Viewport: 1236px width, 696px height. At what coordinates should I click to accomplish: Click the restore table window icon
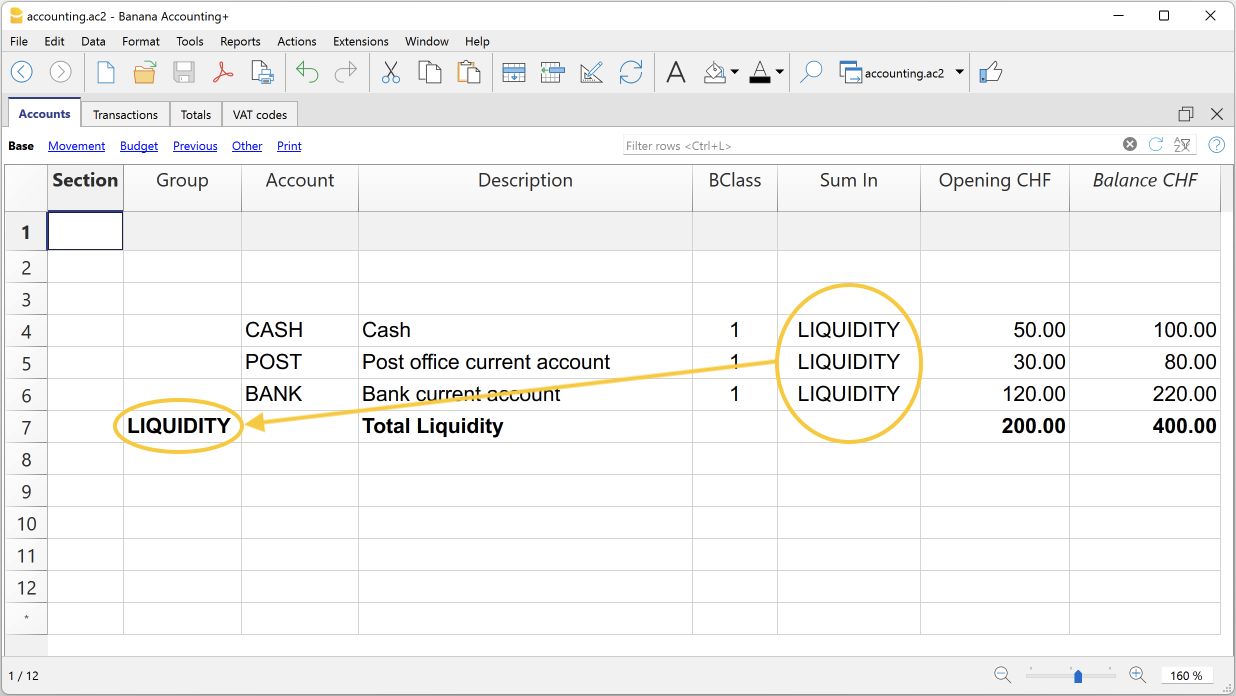pyautogui.click(x=1186, y=114)
